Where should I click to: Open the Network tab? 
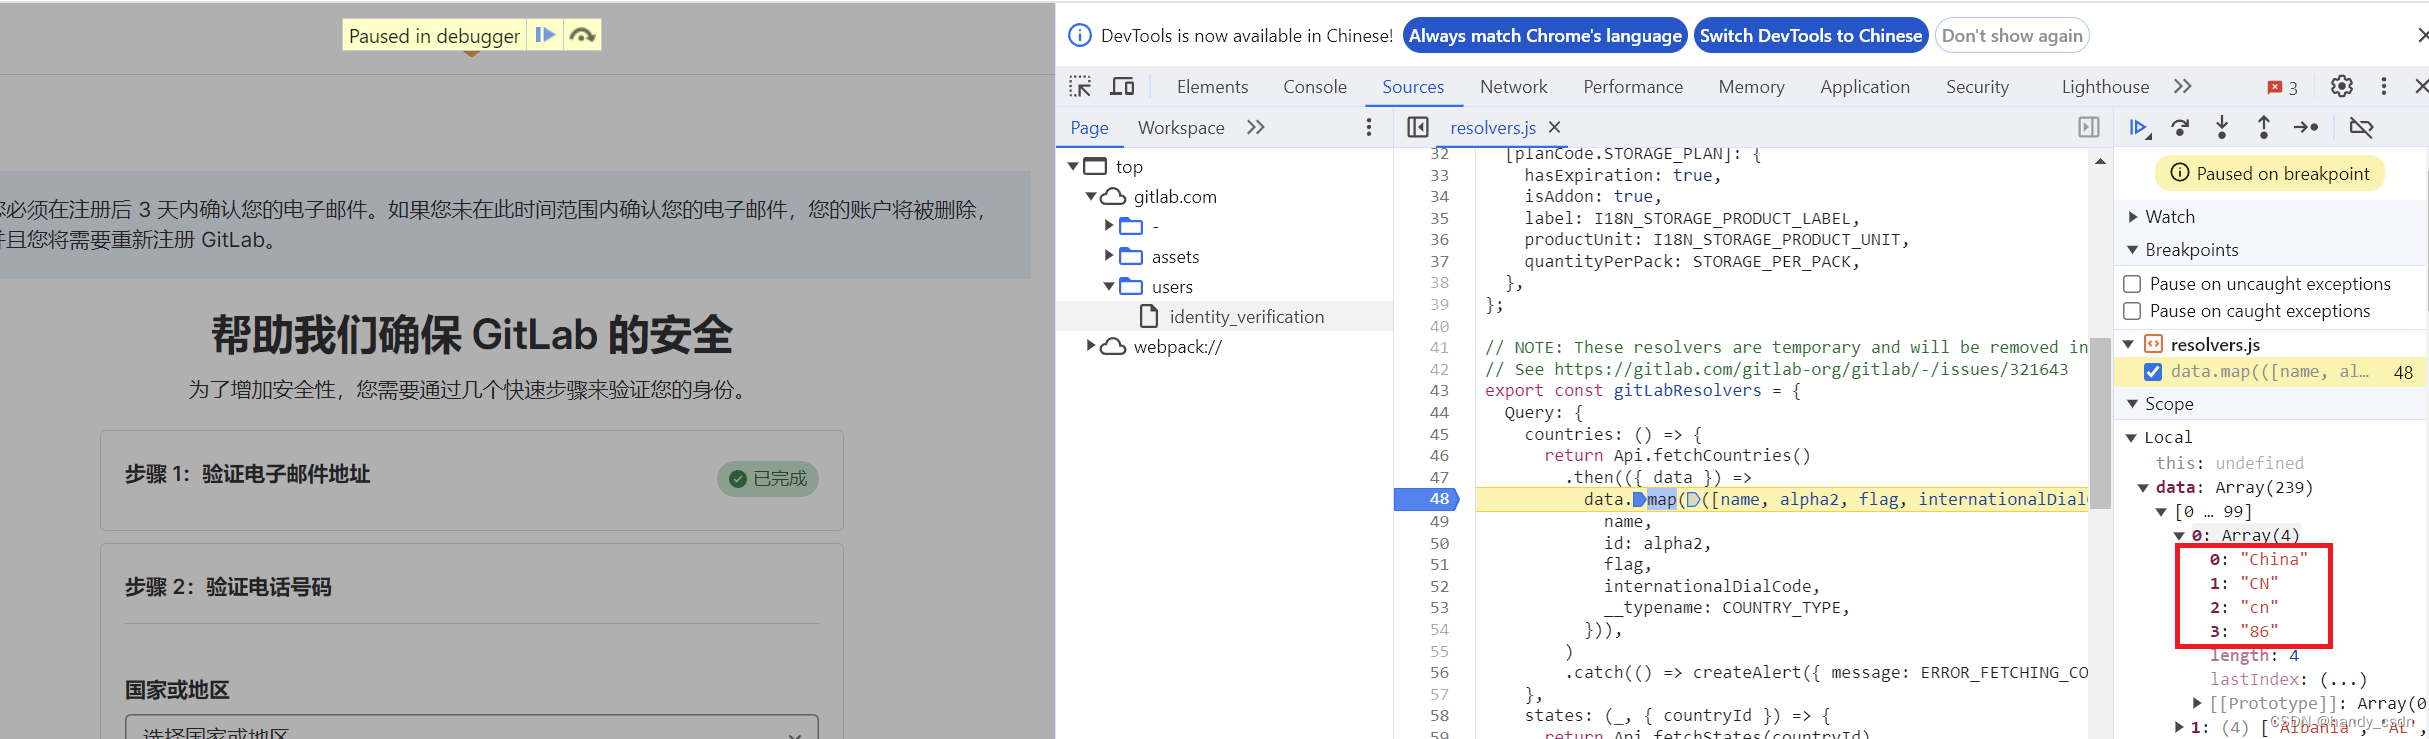(x=1513, y=87)
